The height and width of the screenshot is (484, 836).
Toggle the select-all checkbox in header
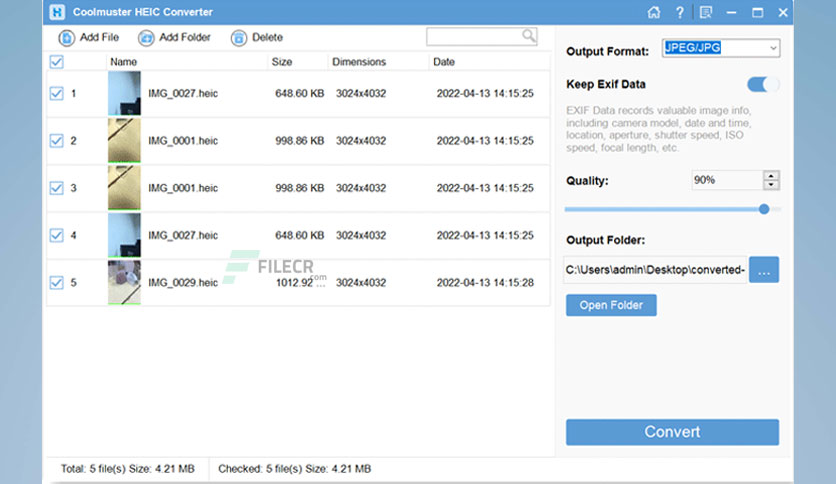57,62
